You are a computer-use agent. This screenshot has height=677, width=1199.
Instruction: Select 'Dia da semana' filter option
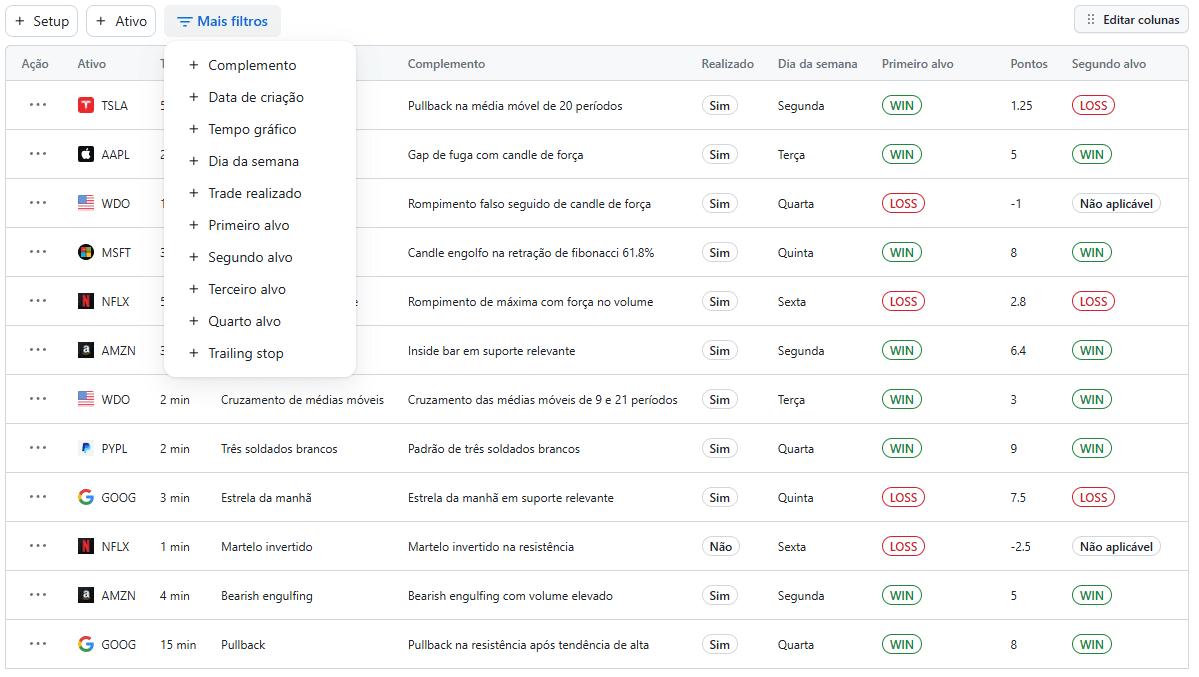(253, 161)
